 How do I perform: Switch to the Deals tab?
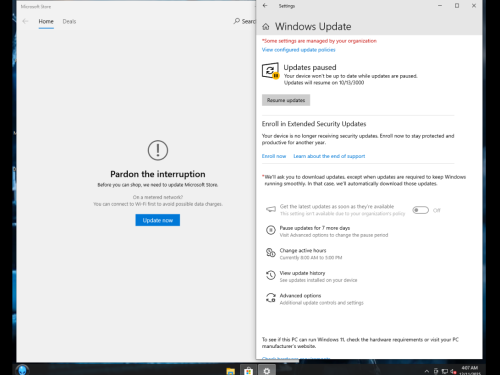pyautogui.click(x=69, y=21)
